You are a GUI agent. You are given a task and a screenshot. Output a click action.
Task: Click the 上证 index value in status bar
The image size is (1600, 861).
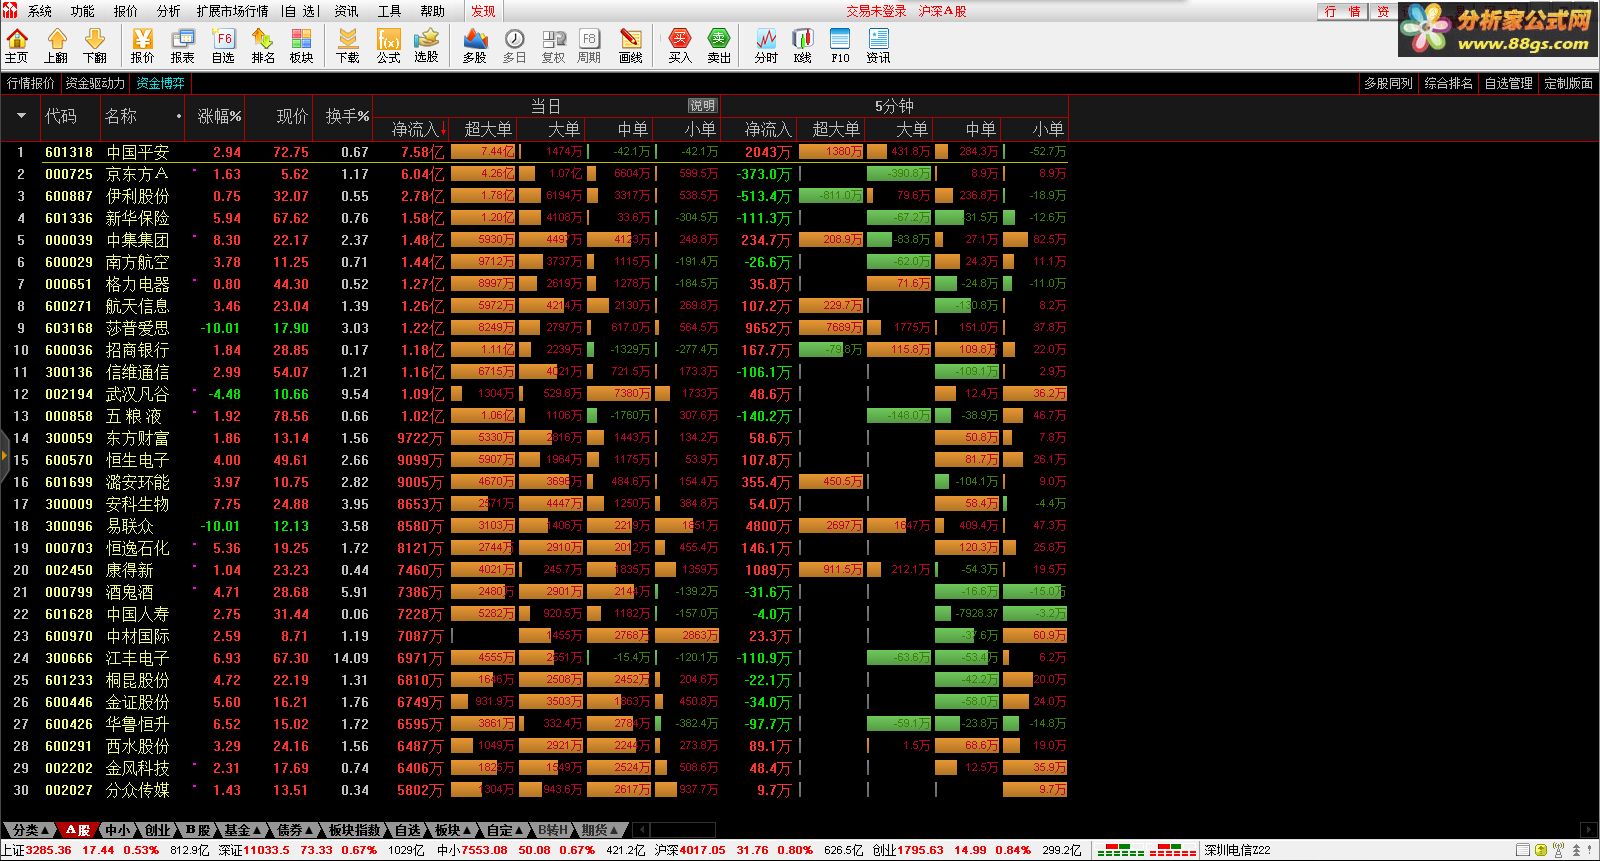[x=50, y=850]
